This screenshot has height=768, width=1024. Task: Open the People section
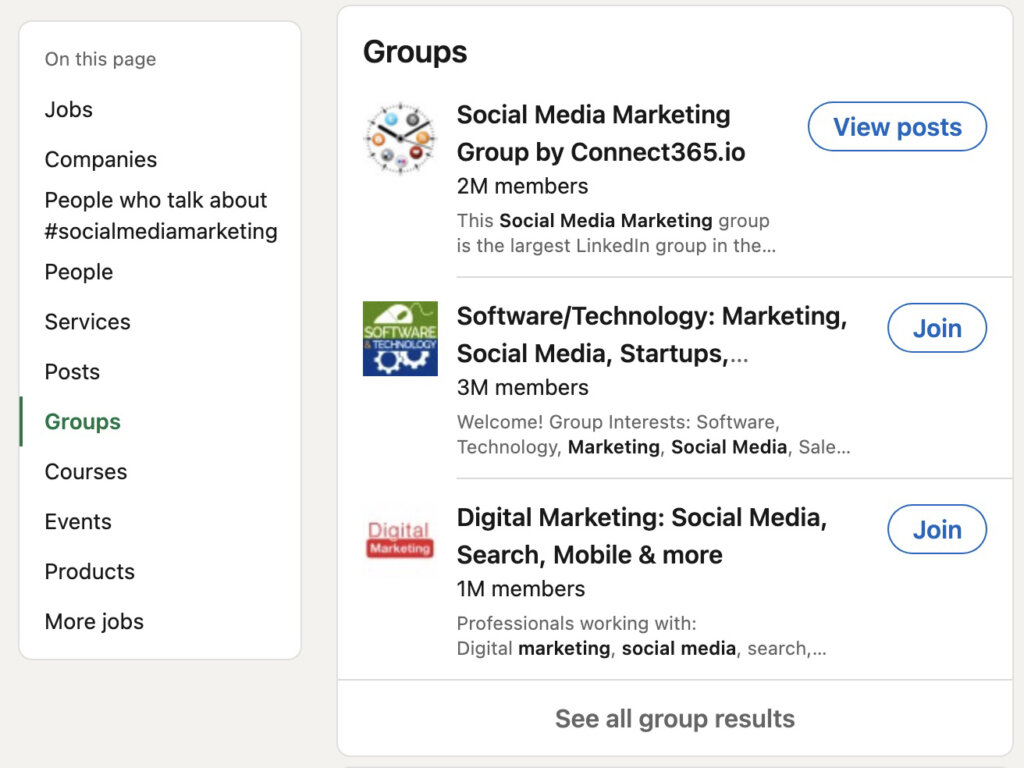click(78, 272)
